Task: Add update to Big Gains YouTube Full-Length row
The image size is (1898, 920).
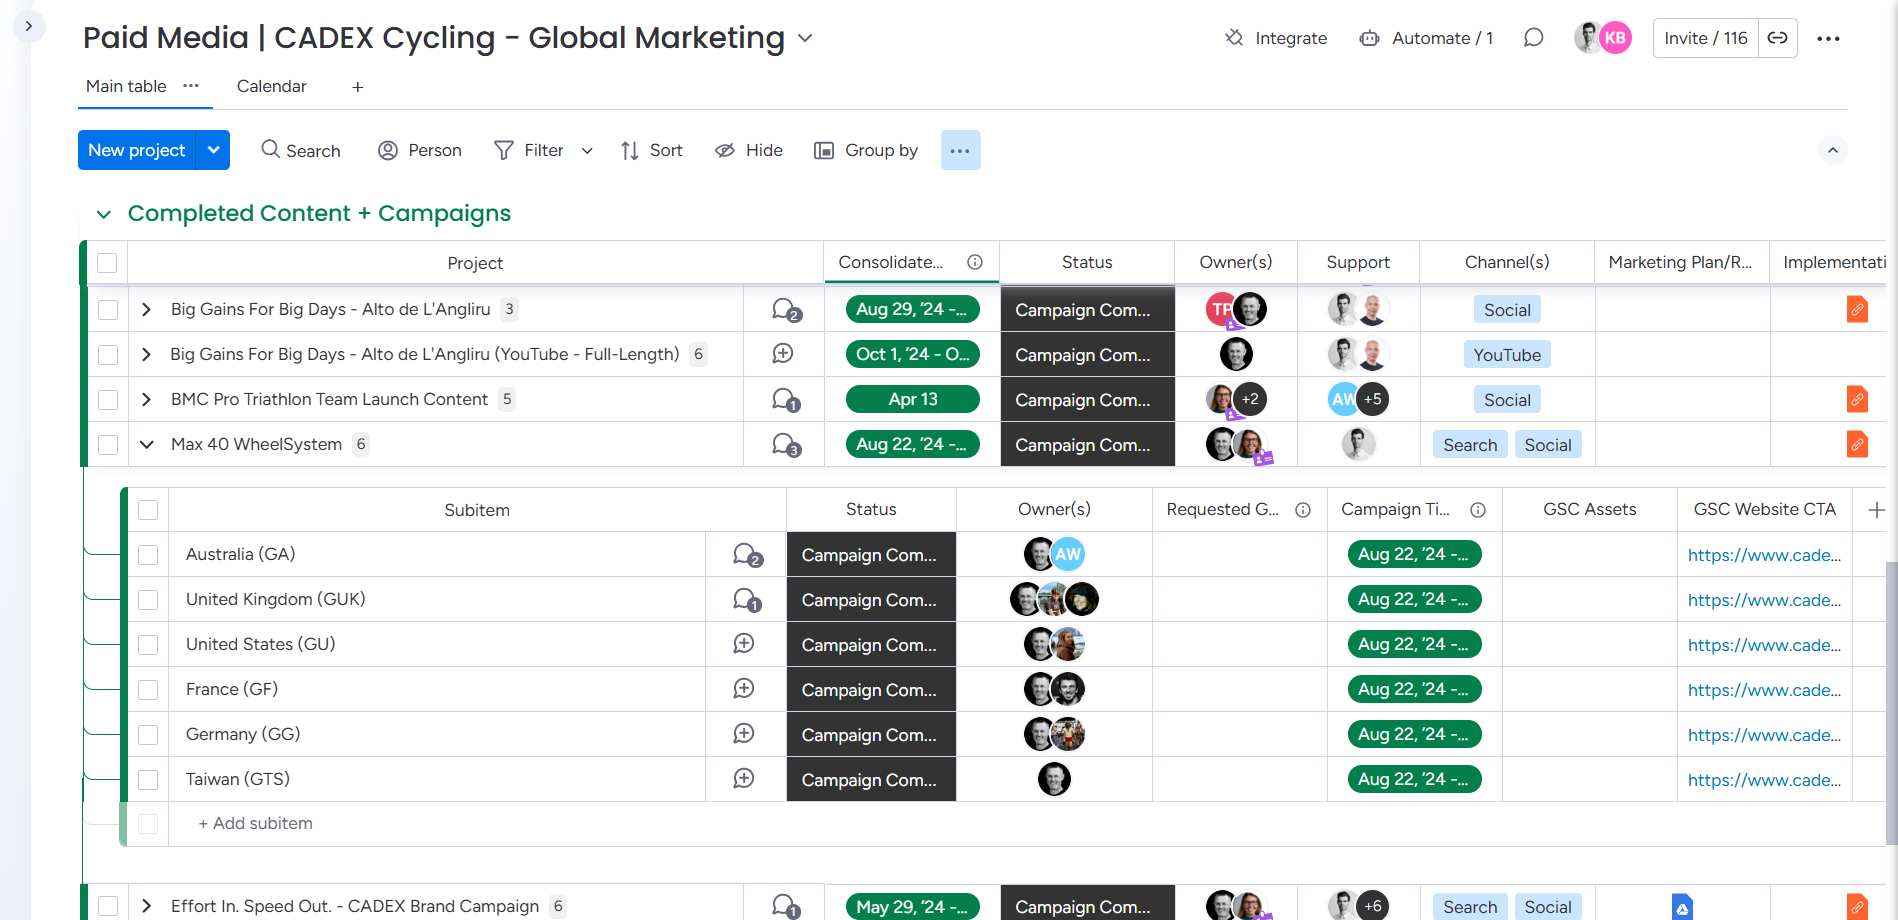Action: pos(783,354)
